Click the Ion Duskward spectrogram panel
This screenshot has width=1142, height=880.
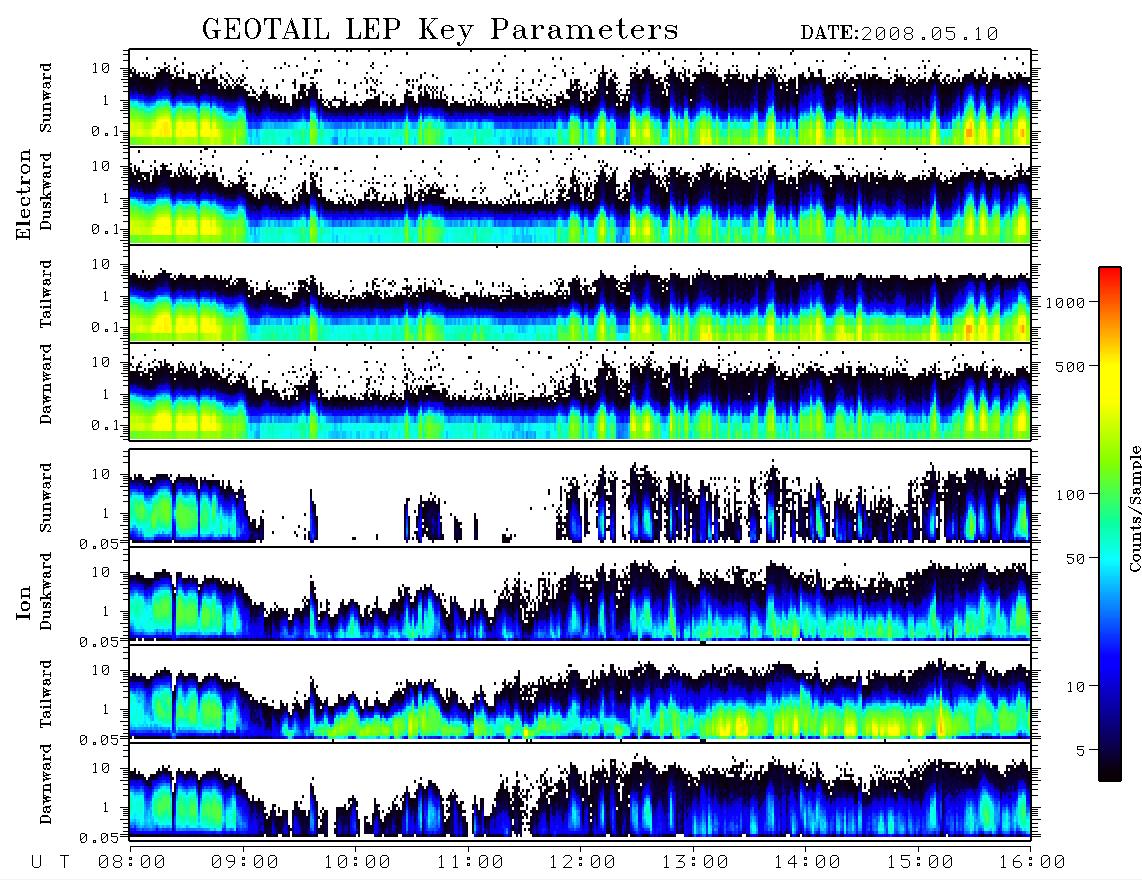click(x=580, y=594)
